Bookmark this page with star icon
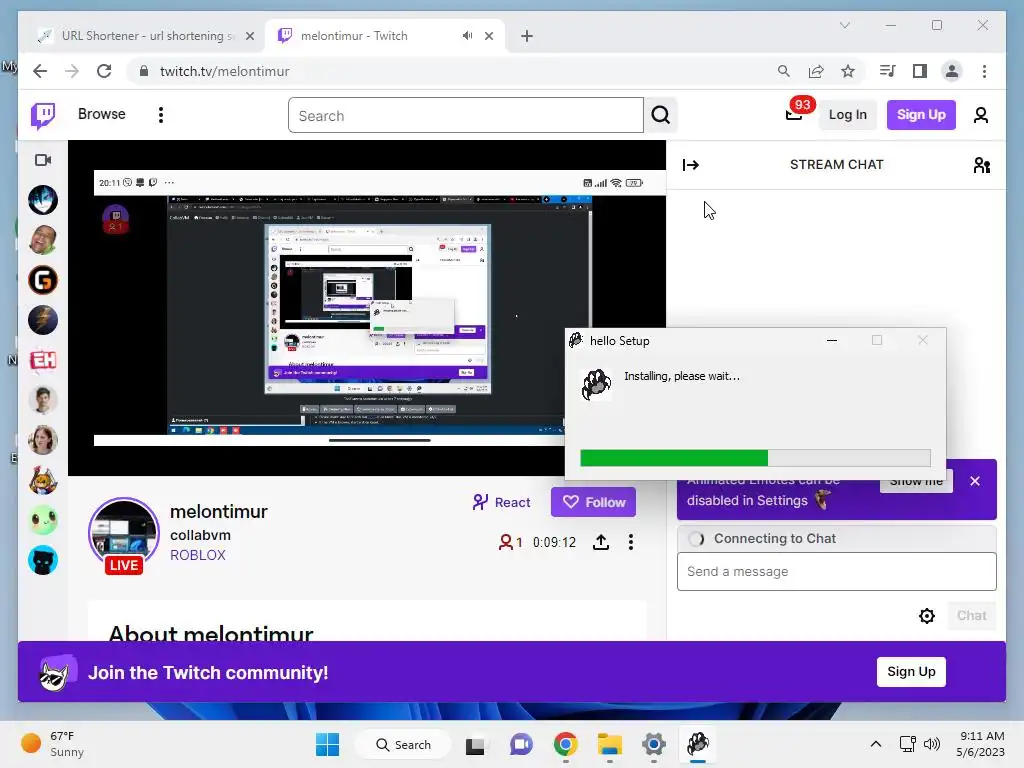 (848, 71)
